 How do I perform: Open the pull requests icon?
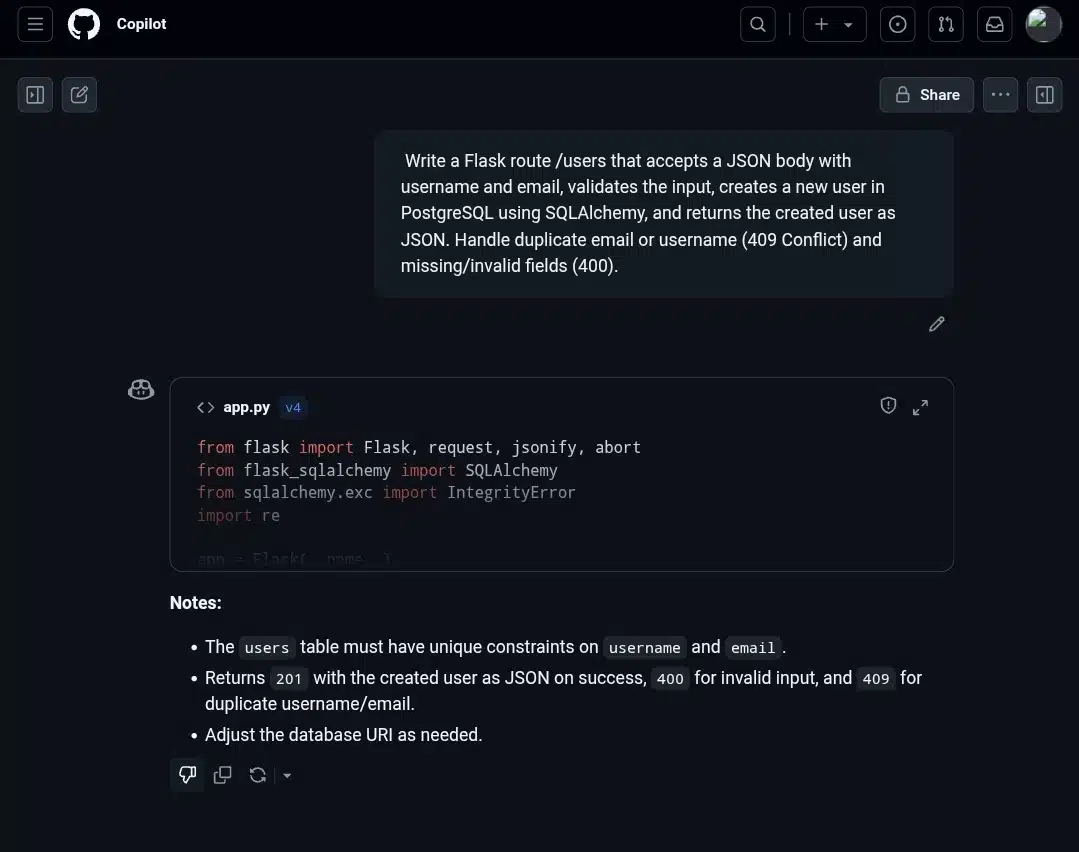click(x=946, y=24)
